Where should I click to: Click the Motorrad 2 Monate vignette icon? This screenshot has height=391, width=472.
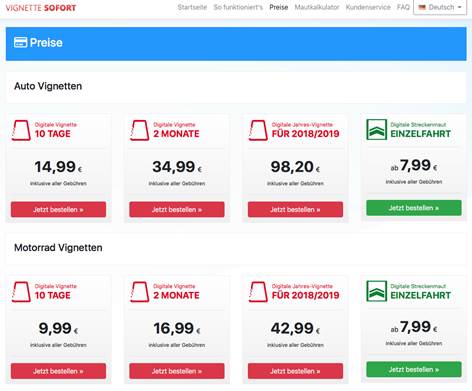(x=140, y=292)
